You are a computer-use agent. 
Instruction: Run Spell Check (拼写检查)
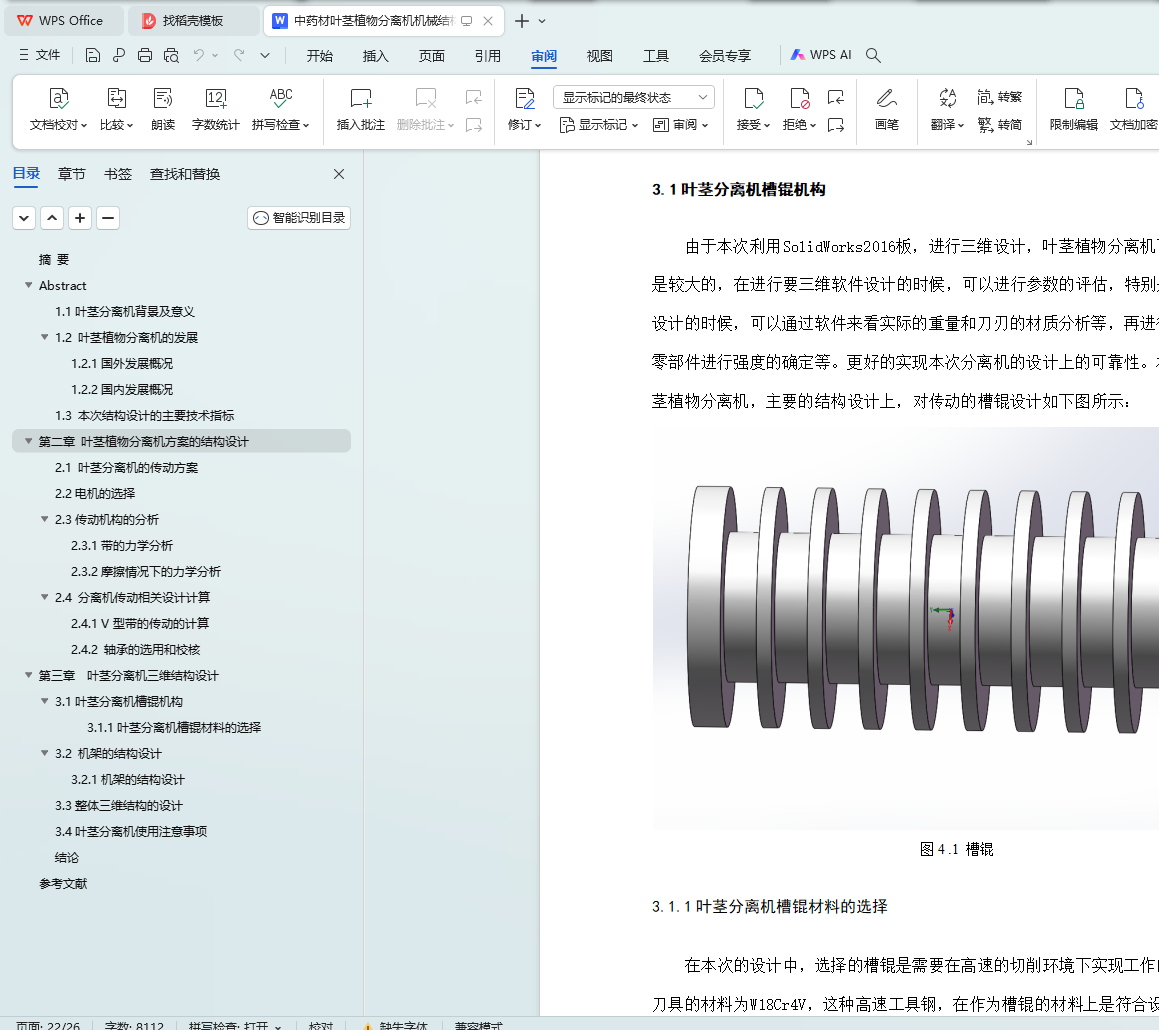click(x=280, y=109)
